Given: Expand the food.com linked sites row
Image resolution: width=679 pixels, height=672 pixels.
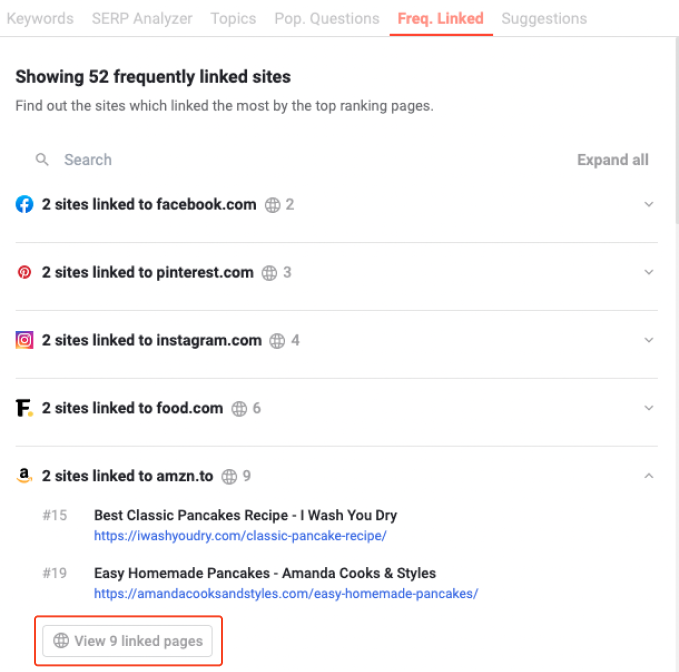Looking at the screenshot, I should pyautogui.click(x=648, y=408).
